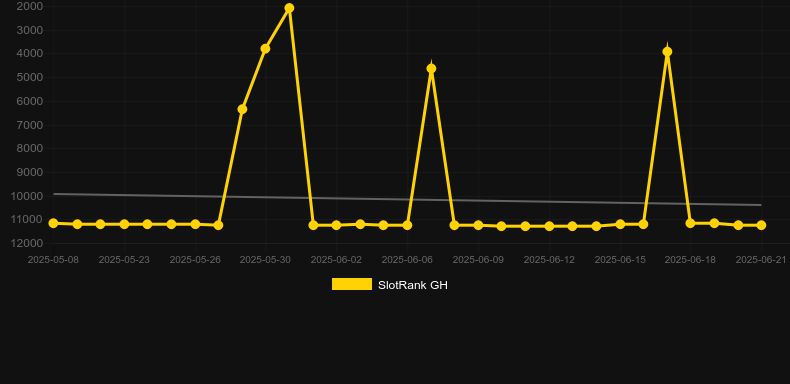Click the first data point on 2025-05-08
The height and width of the screenshot is (384, 790).
pyautogui.click(x=53, y=223)
